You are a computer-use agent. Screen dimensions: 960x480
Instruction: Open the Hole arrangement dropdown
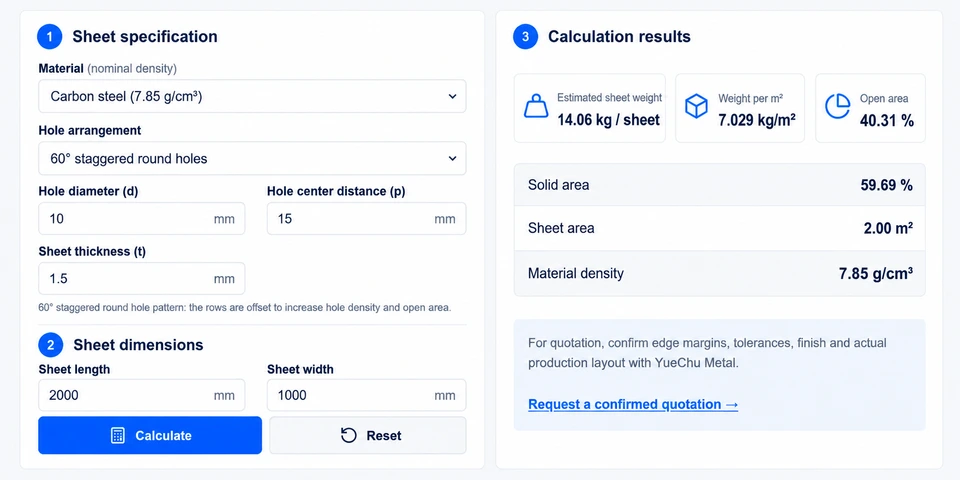[x=252, y=159]
